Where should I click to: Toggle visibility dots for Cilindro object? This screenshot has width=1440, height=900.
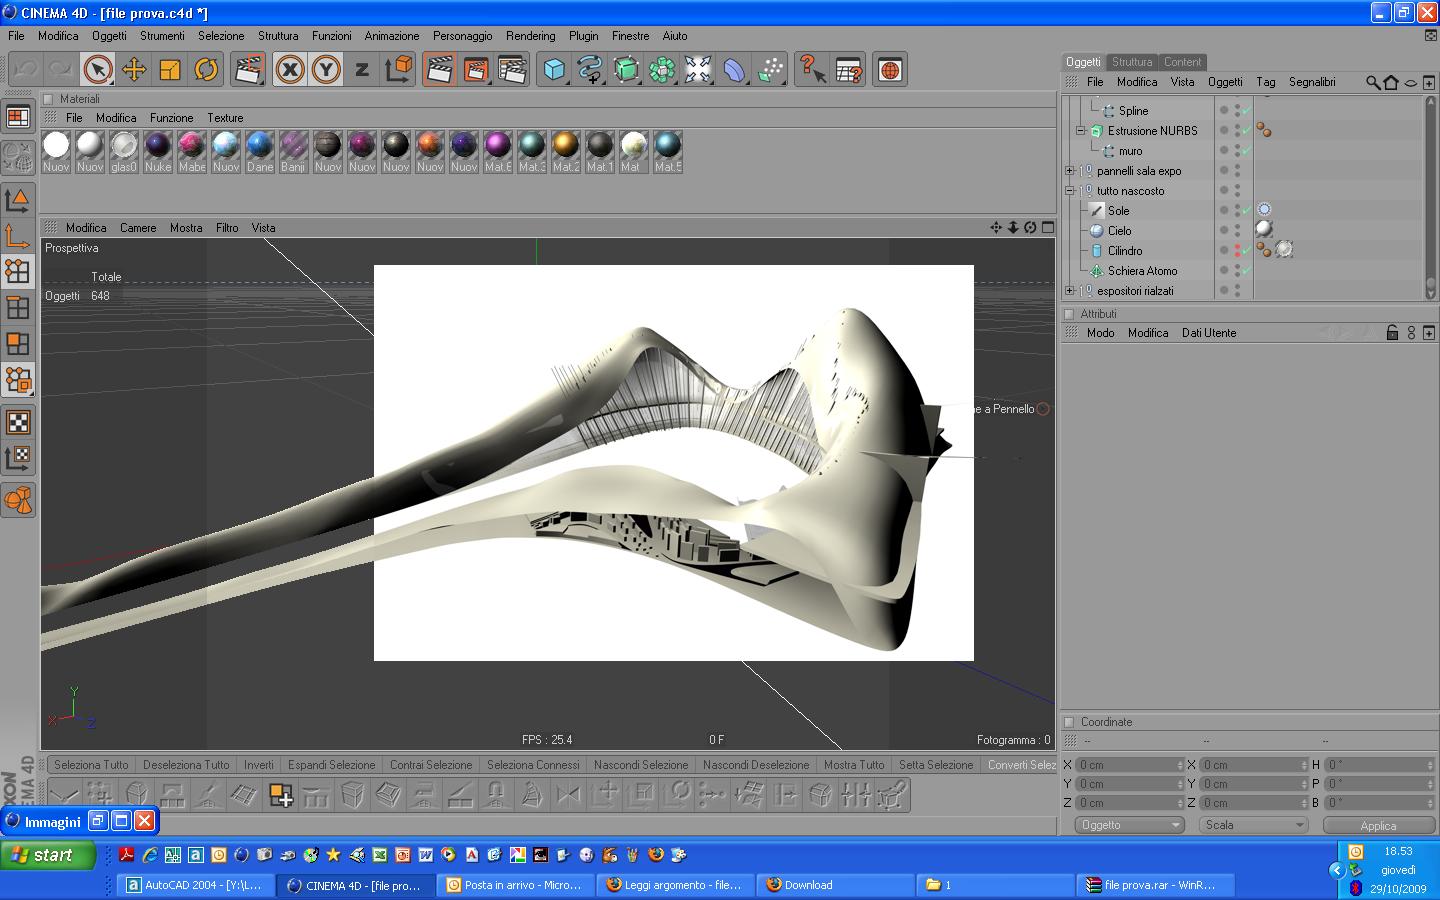[x=1237, y=250]
